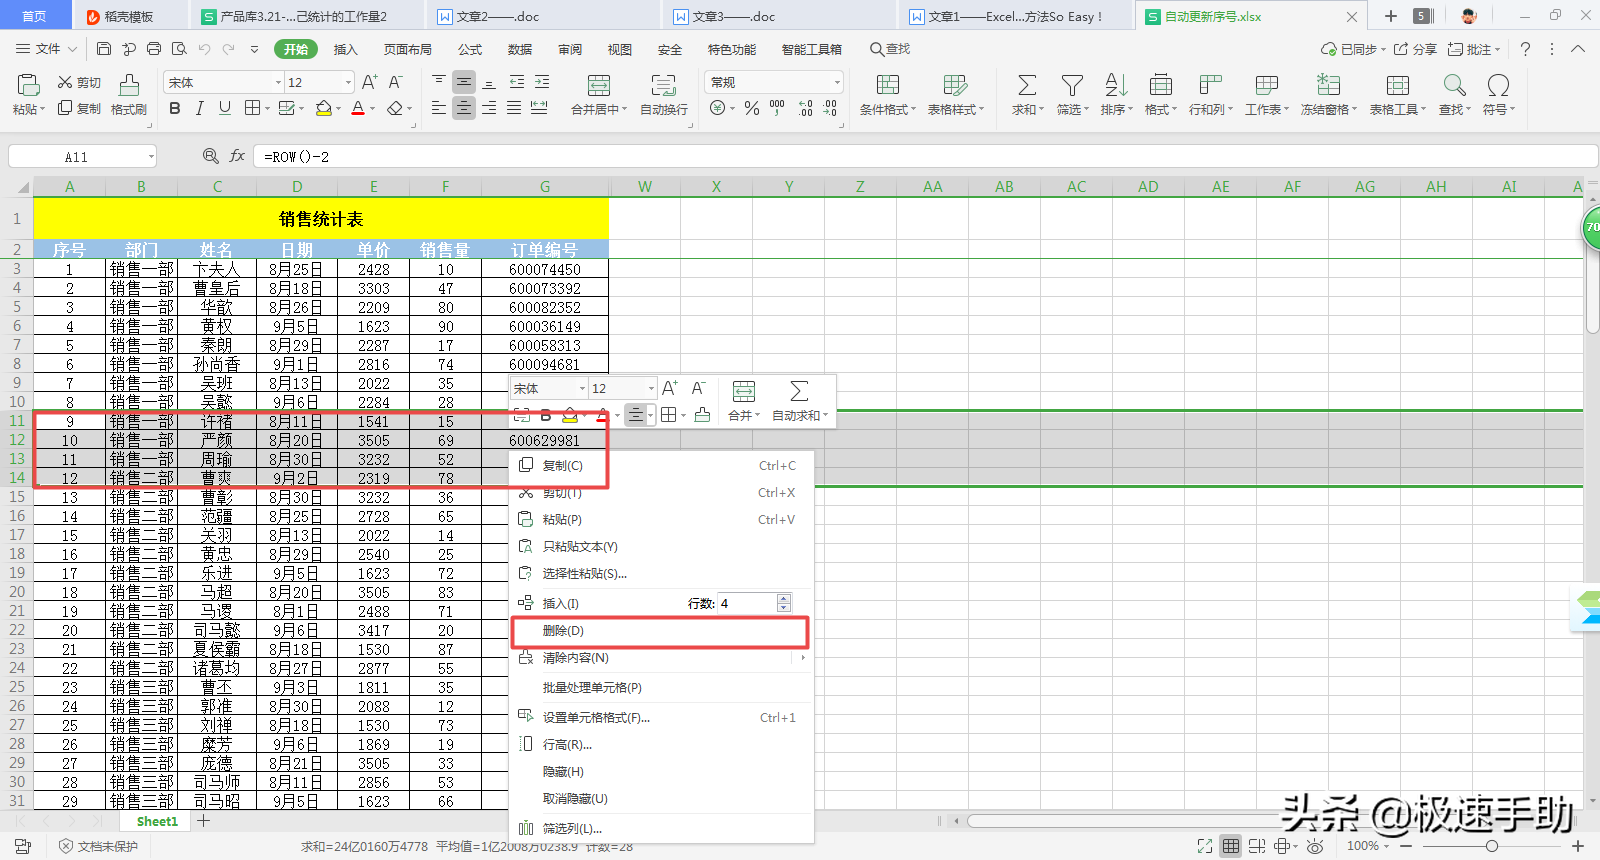Open the number format (常规) dropdown
The width and height of the screenshot is (1600, 860).
(837, 82)
